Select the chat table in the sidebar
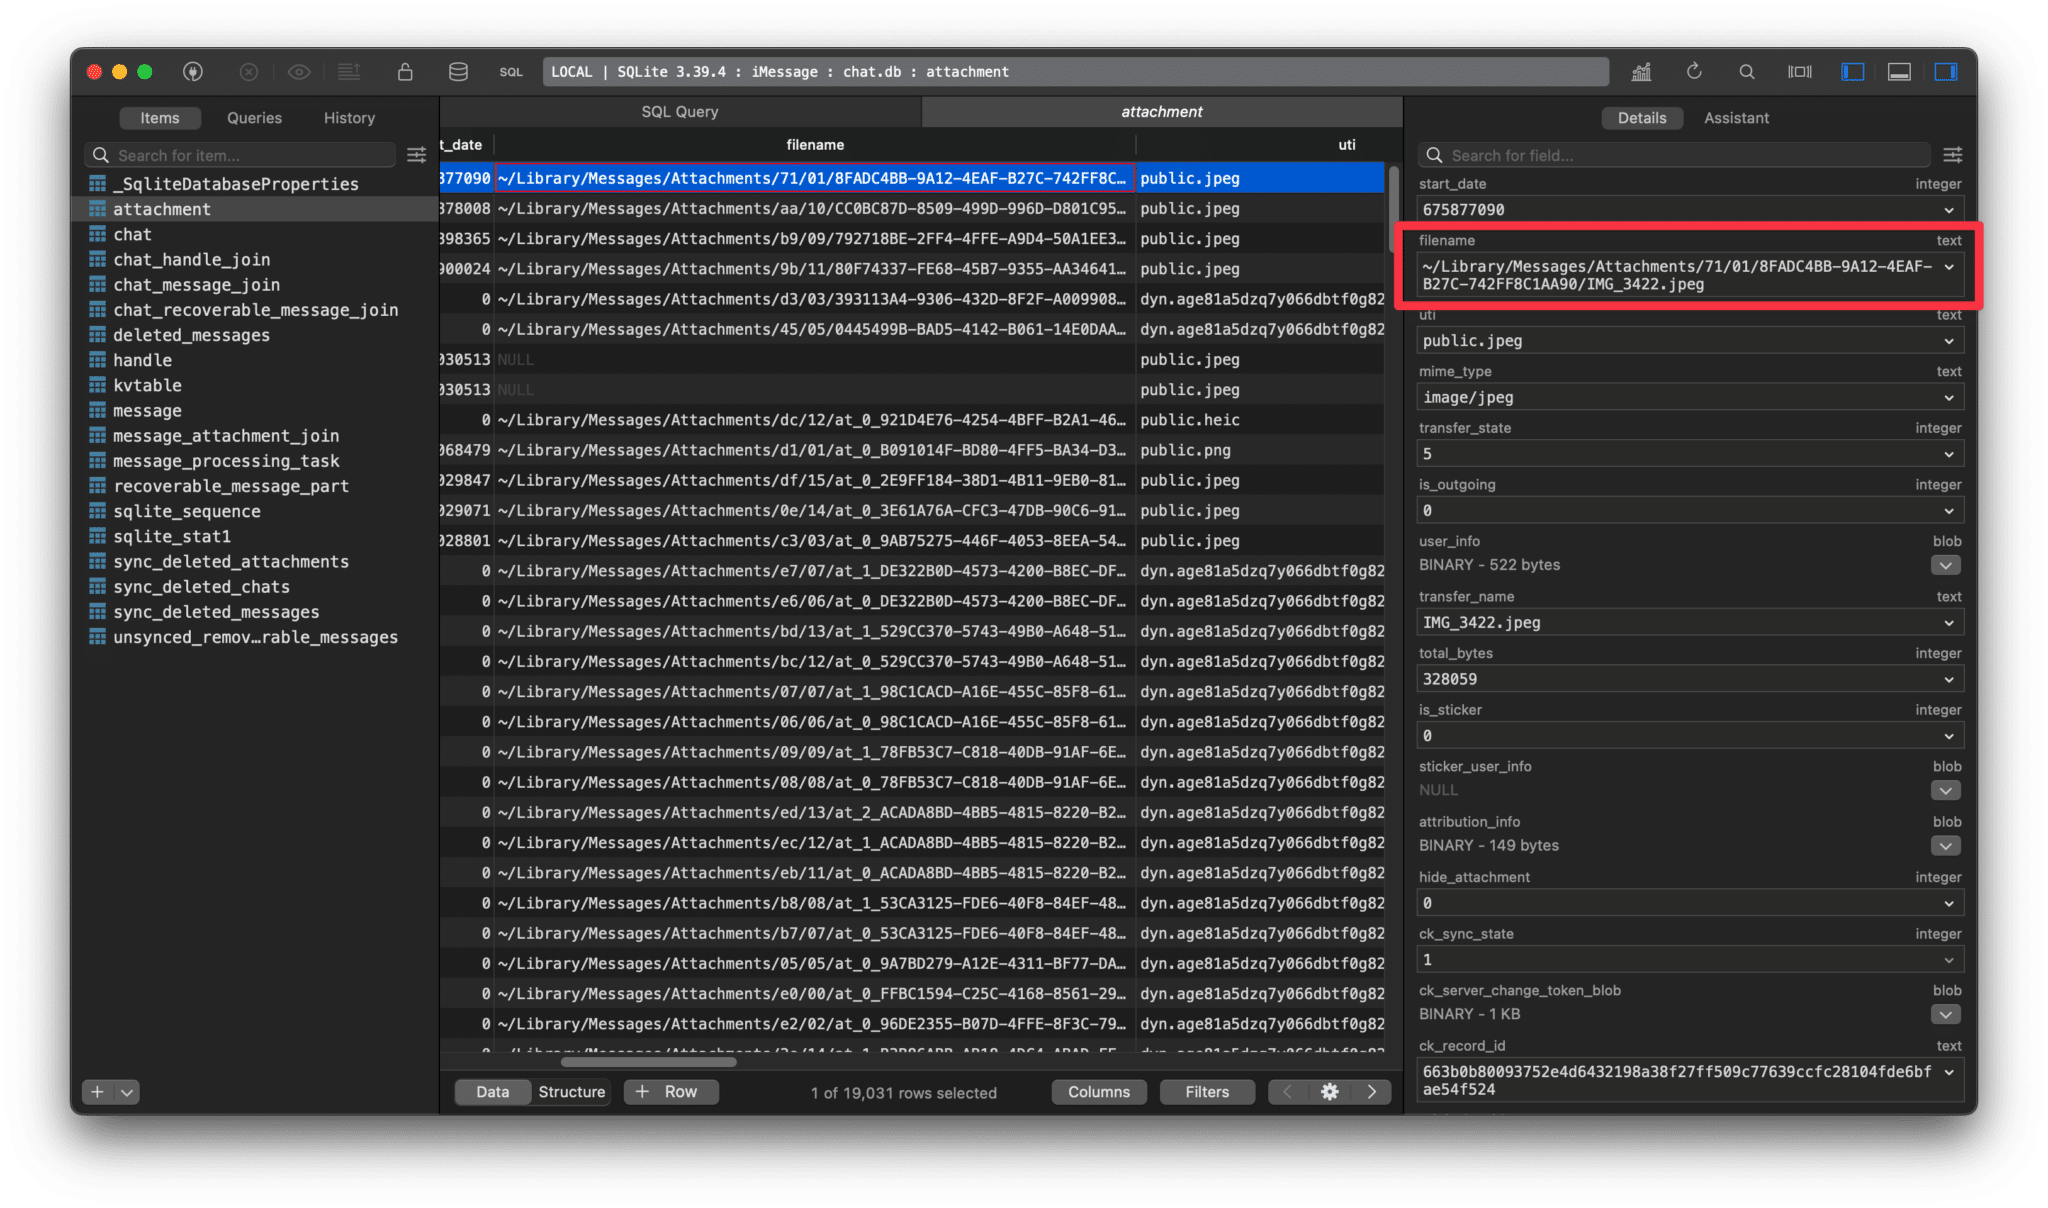This screenshot has height=1208, width=2048. (x=132, y=233)
